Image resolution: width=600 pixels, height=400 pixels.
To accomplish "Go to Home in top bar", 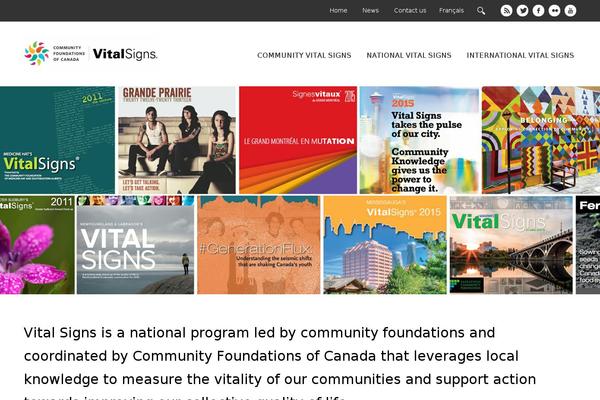I will pos(338,10).
